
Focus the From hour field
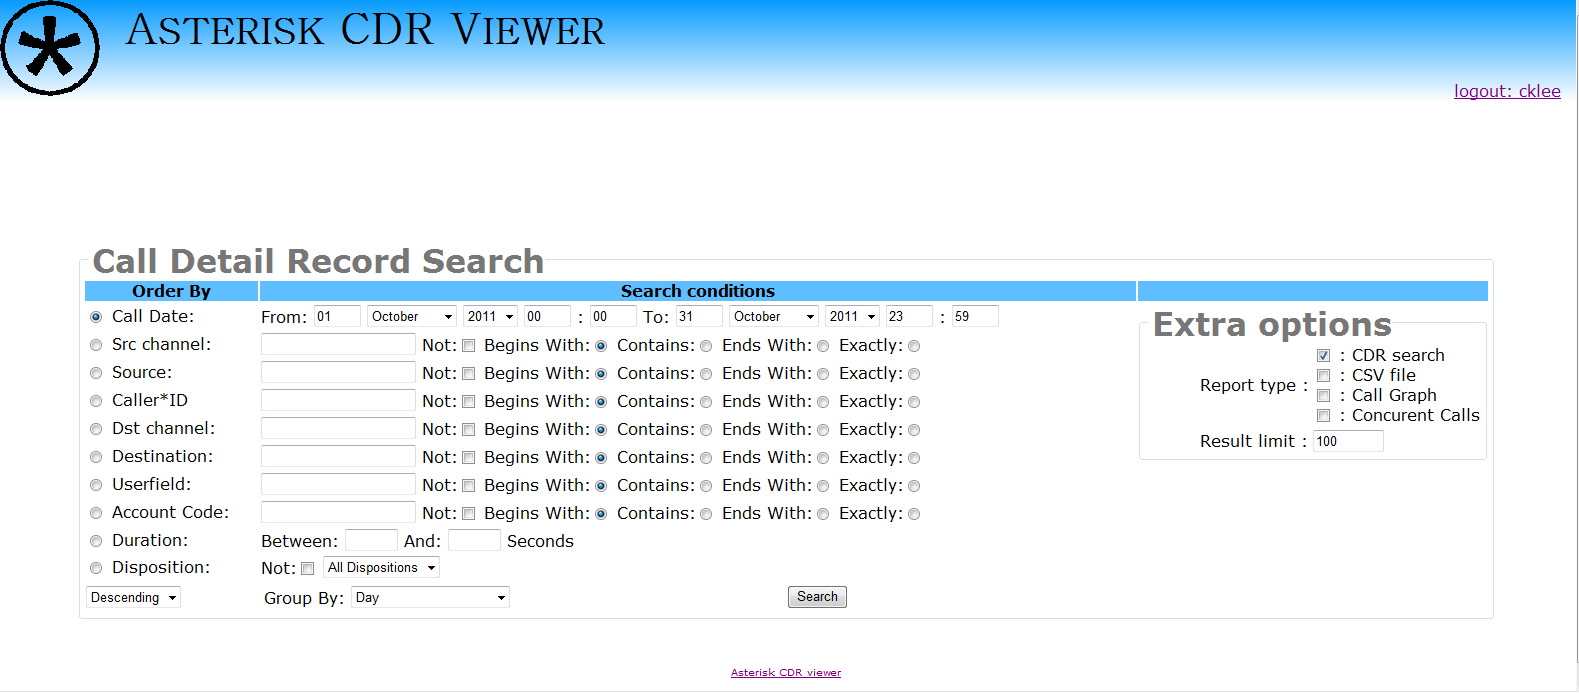(x=547, y=316)
